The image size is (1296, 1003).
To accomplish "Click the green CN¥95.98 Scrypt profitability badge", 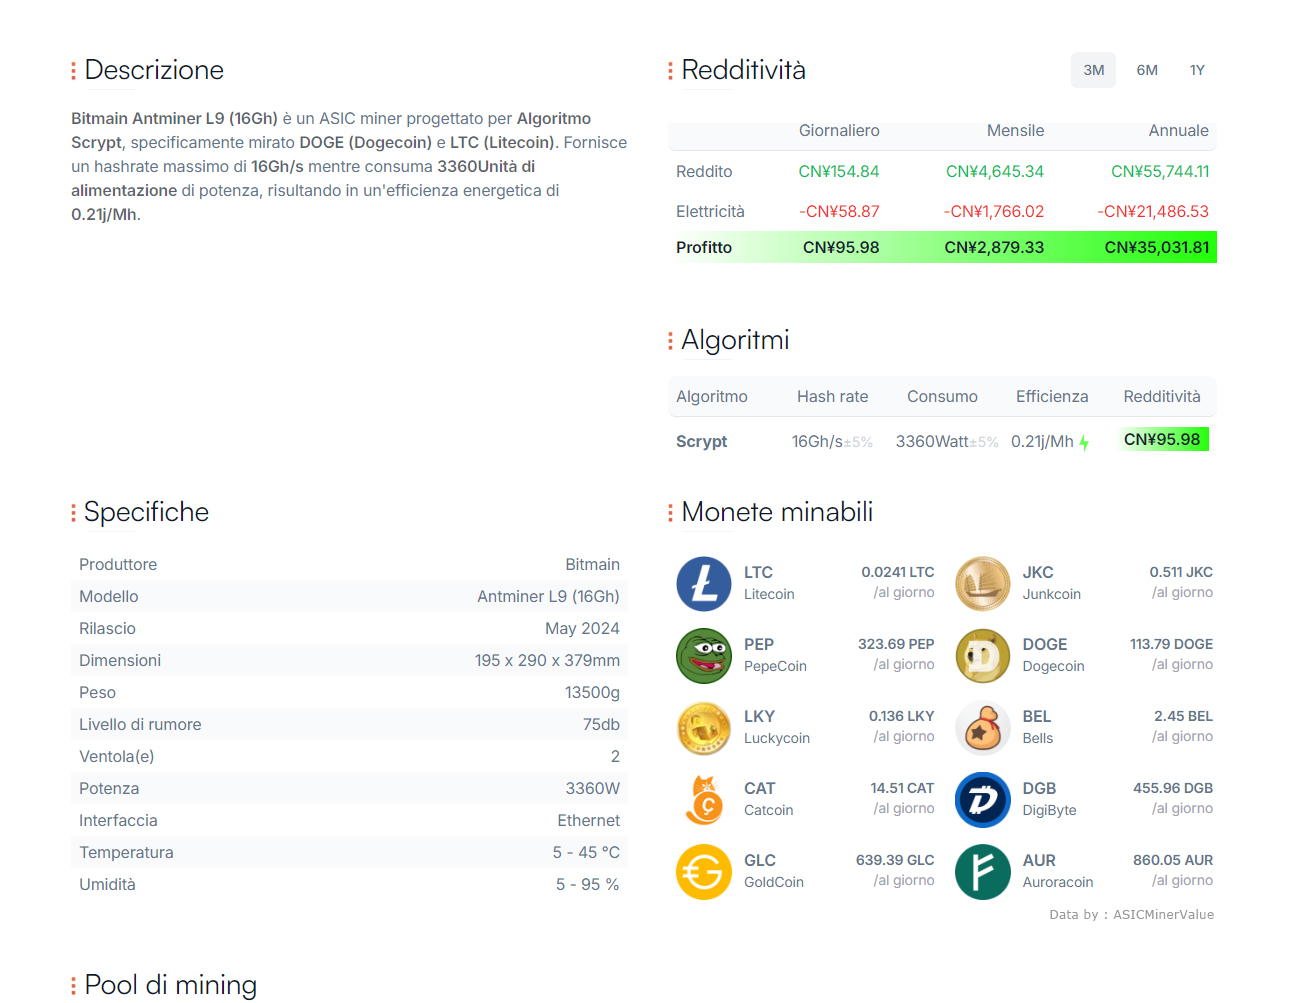I will (x=1163, y=439).
